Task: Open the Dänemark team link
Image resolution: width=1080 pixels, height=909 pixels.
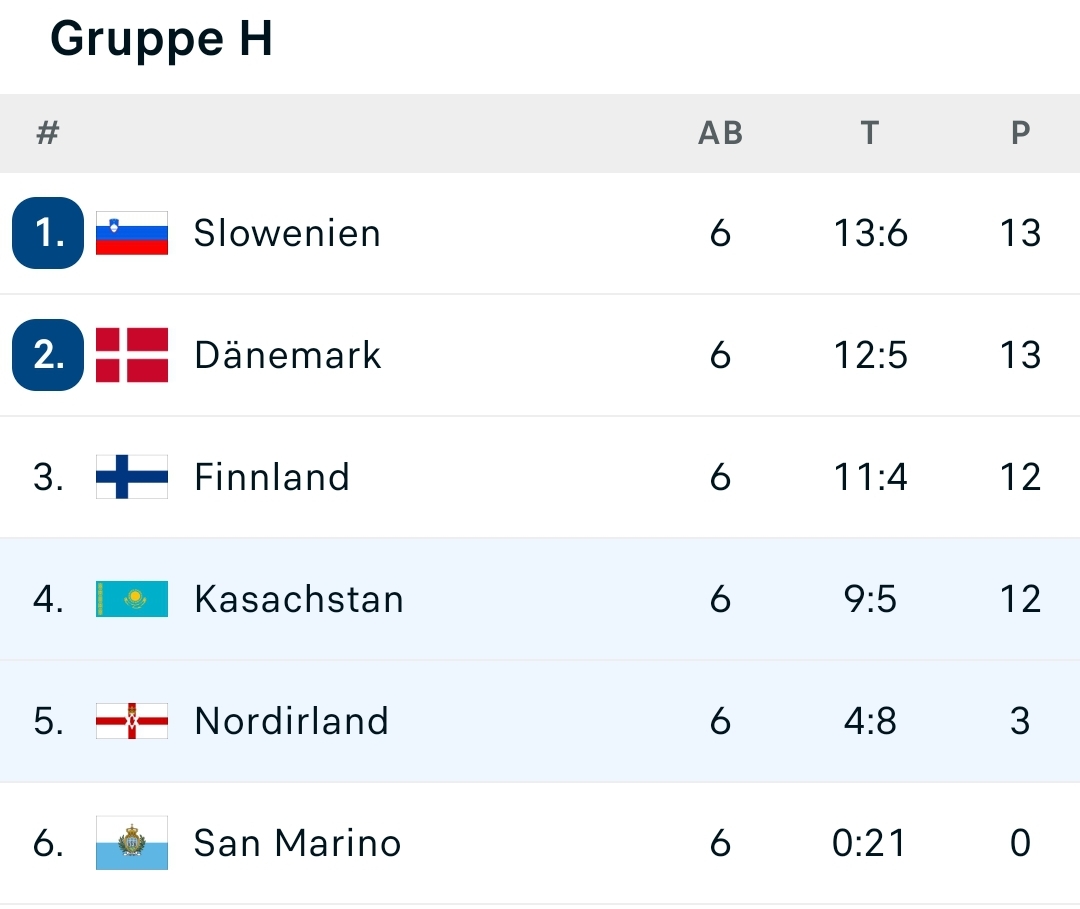Action: click(x=287, y=355)
